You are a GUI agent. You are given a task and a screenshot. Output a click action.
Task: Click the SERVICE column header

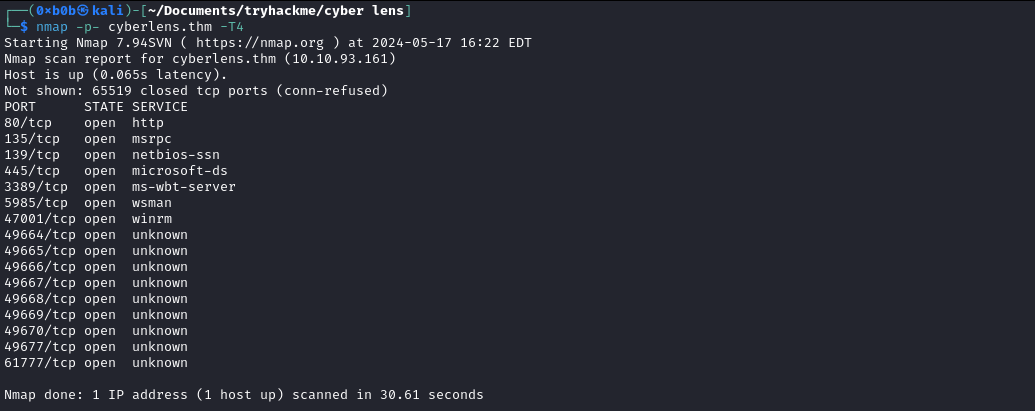tap(159, 107)
